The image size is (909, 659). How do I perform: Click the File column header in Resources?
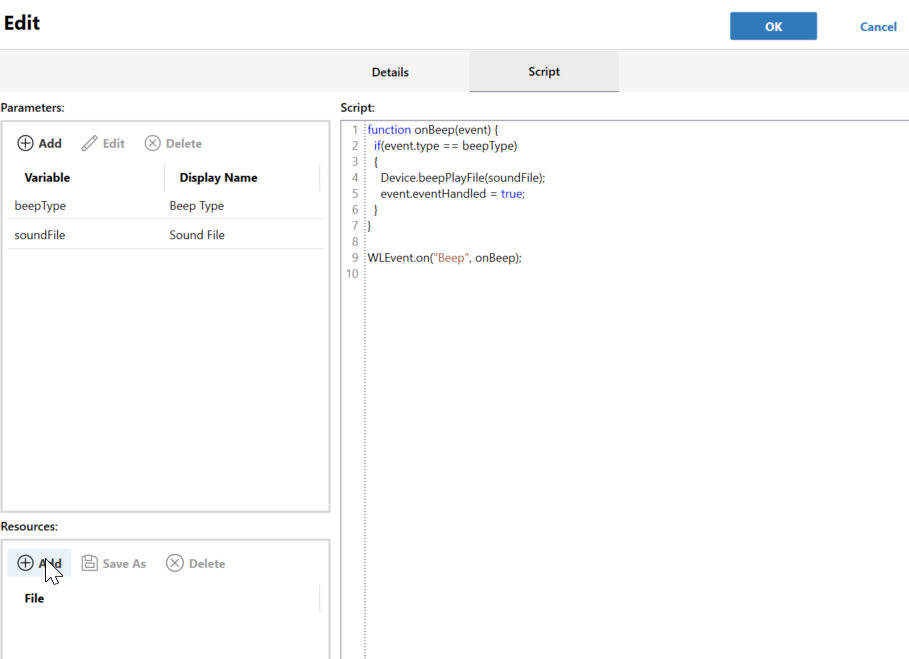[35, 598]
